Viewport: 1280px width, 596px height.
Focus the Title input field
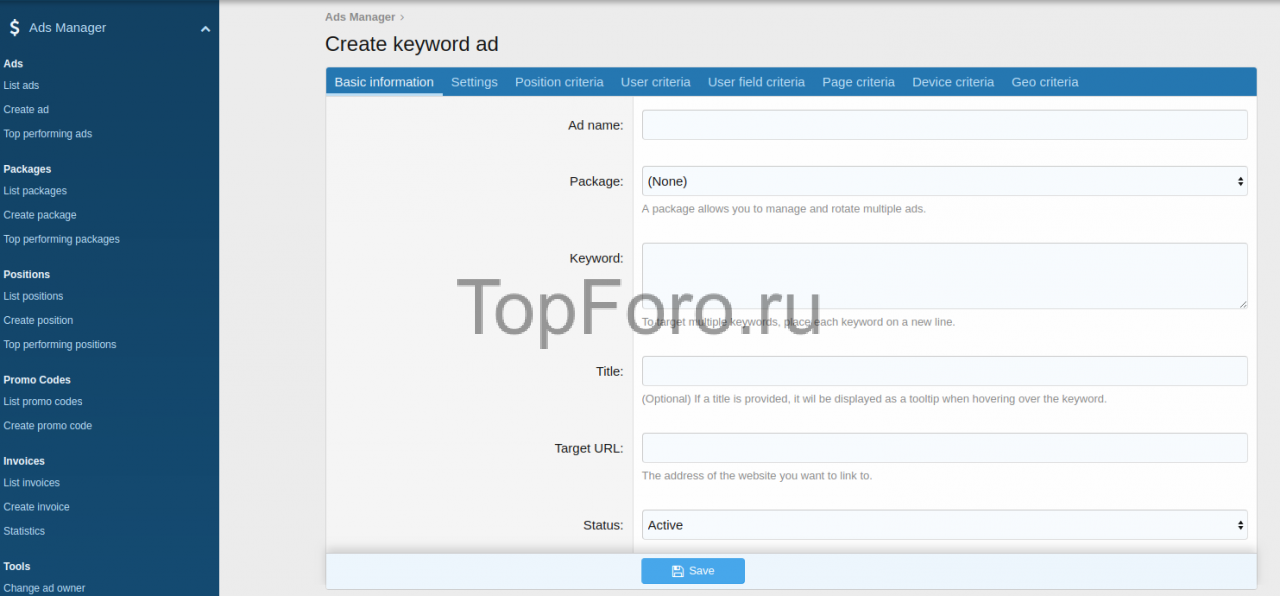944,371
